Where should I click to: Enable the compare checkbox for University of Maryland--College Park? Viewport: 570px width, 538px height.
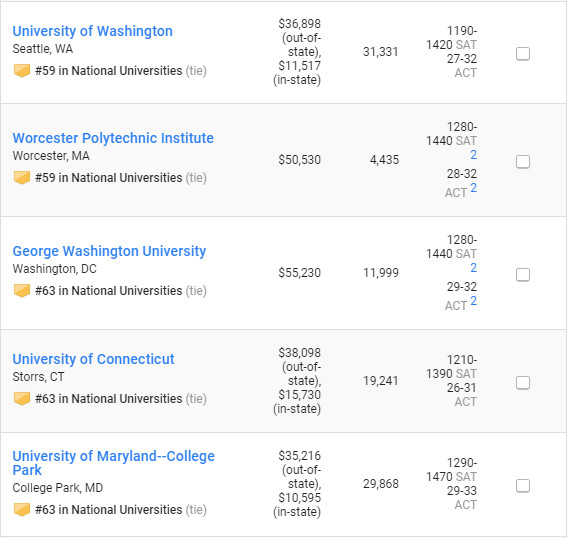pyautogui.click(x=523, y=486)
